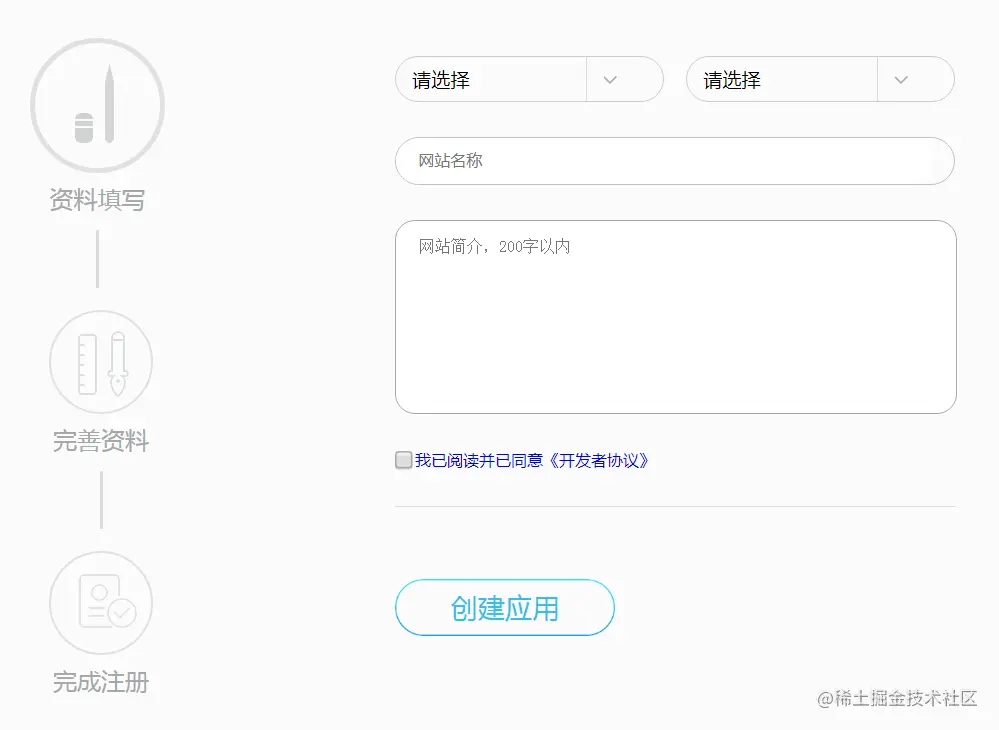Viewport: 999px width, 730px height.
Task: Focus the 网站简介 text area
Action: point(675,317)
